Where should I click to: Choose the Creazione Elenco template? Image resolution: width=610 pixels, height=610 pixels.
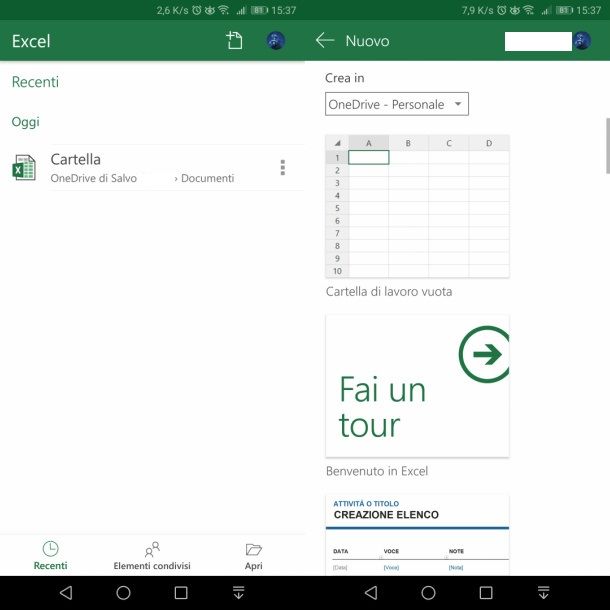click(417, 535)
